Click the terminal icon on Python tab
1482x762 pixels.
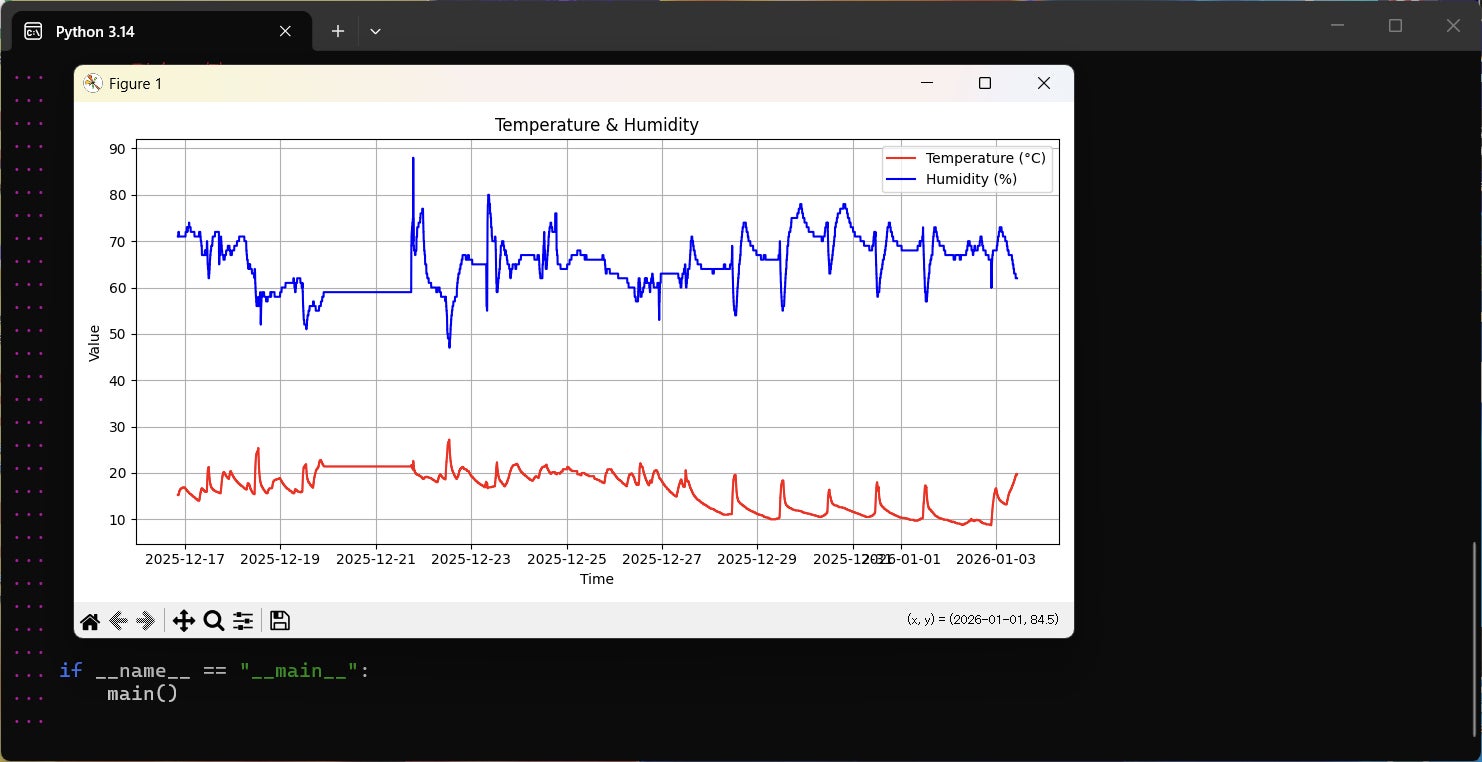[x=33, y=31]
